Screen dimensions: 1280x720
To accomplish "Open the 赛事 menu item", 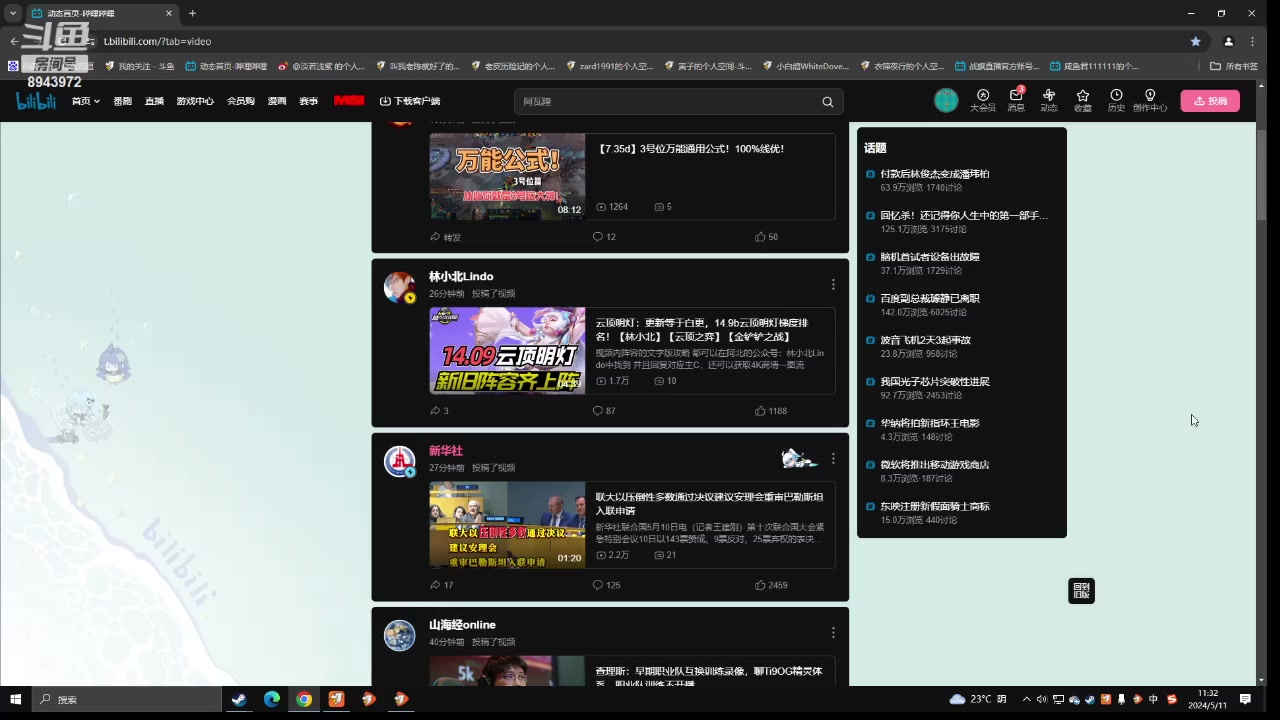I will [x=308, y=101].
